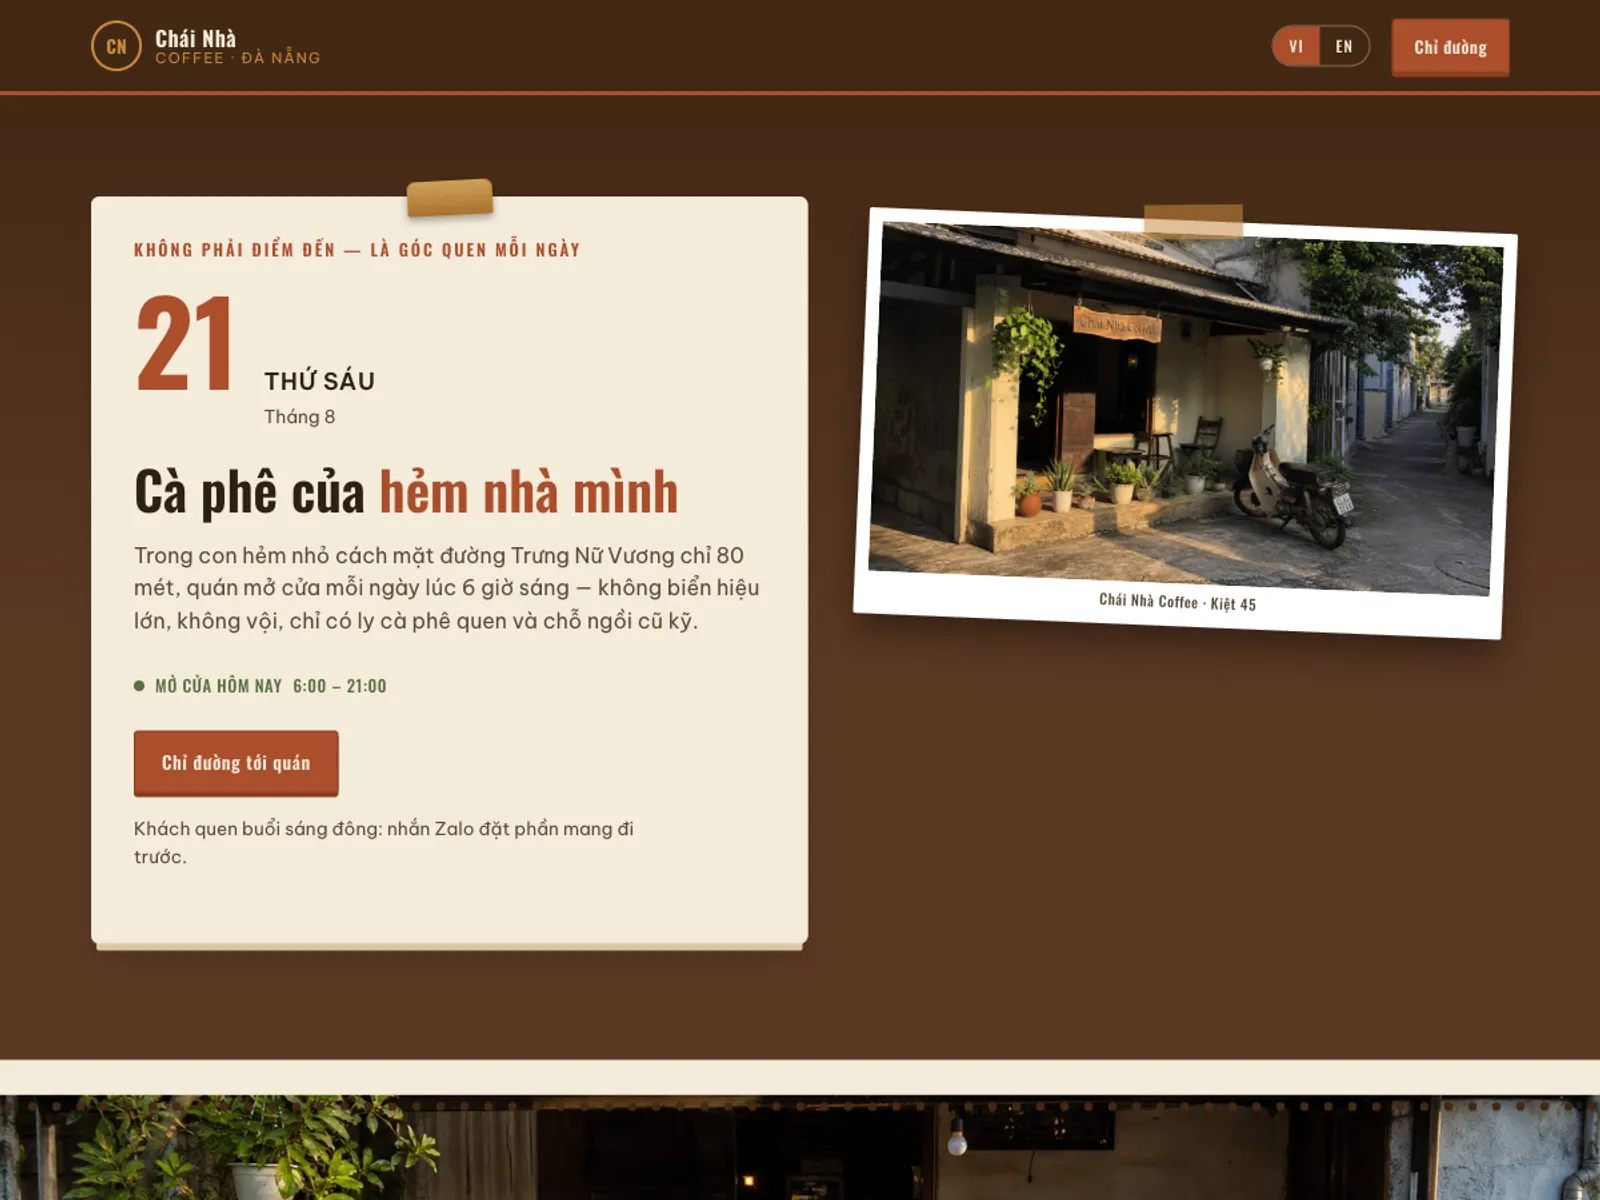Screen dimensions: 1600x1200
Task: Click the Zalo note about takeaway orders
Action: 384,842
